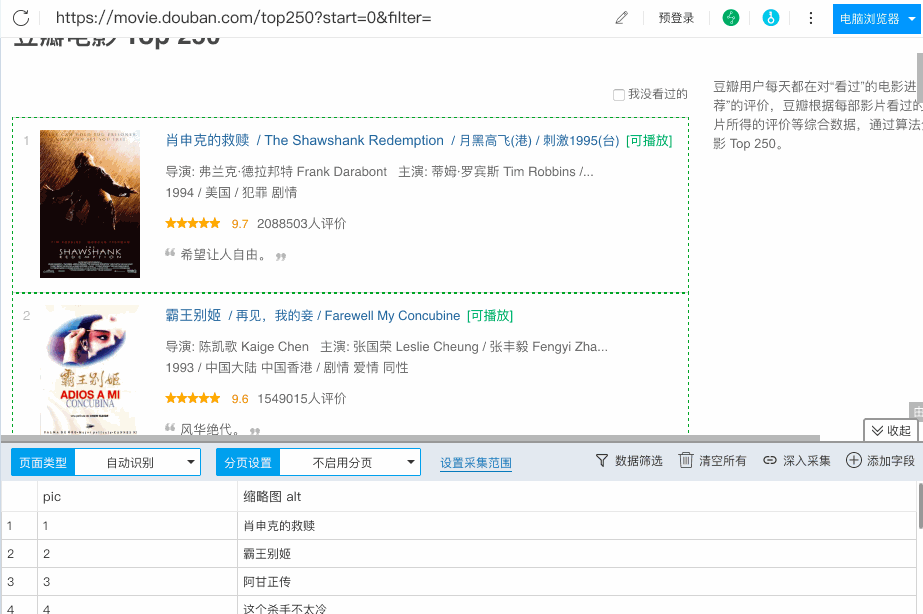Image resolution: width=923 pixels, height=614 pixels.
Task: Select the 肖申克的救赎 table cell
Action: point(577,525)
